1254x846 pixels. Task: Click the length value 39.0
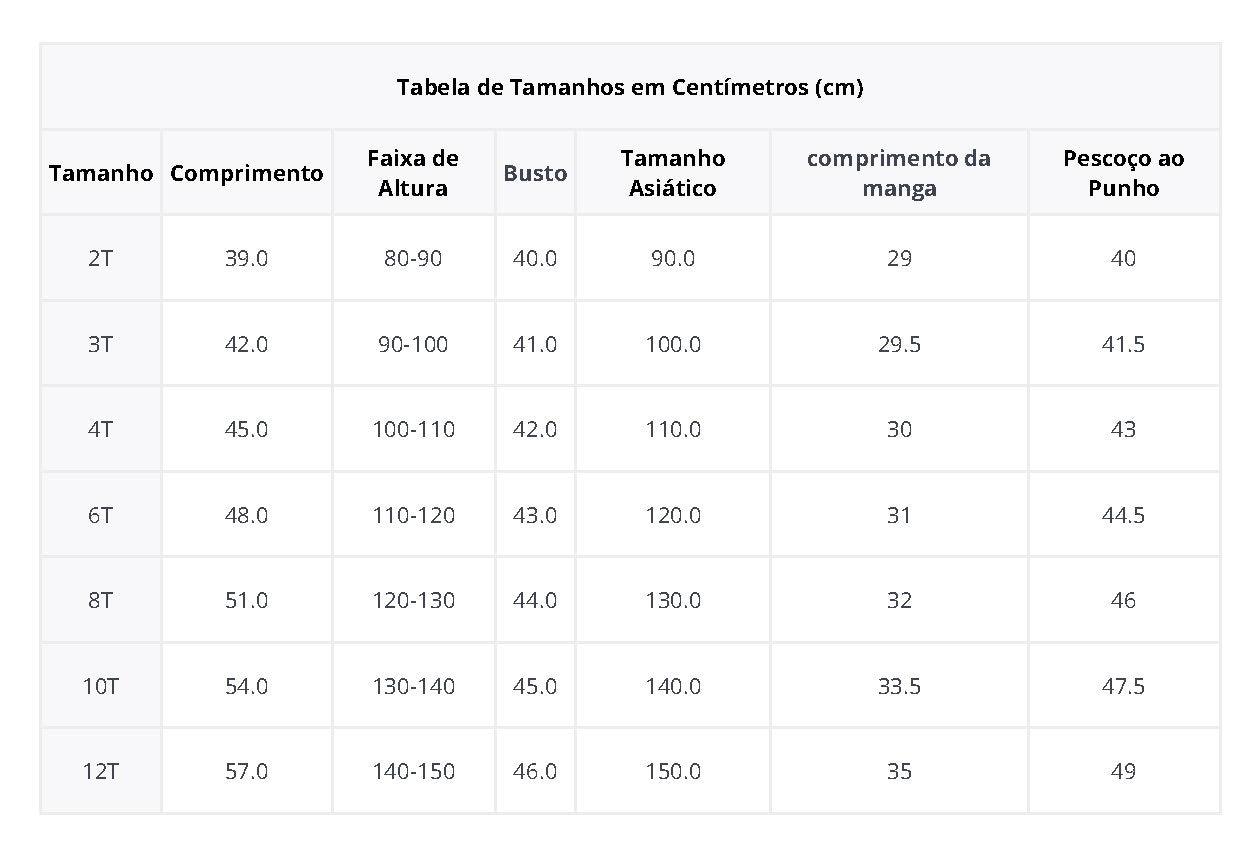[247, 258]
